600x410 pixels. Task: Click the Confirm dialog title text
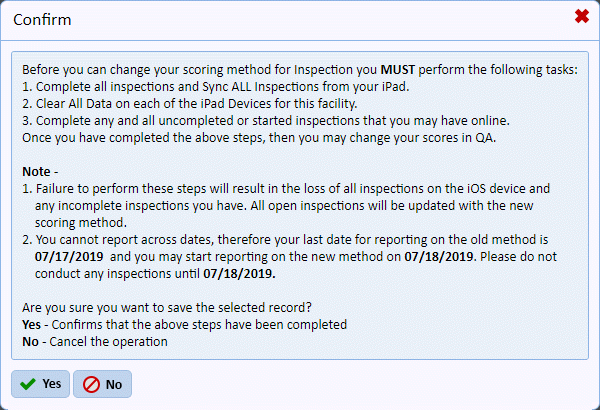pos(42,20)
